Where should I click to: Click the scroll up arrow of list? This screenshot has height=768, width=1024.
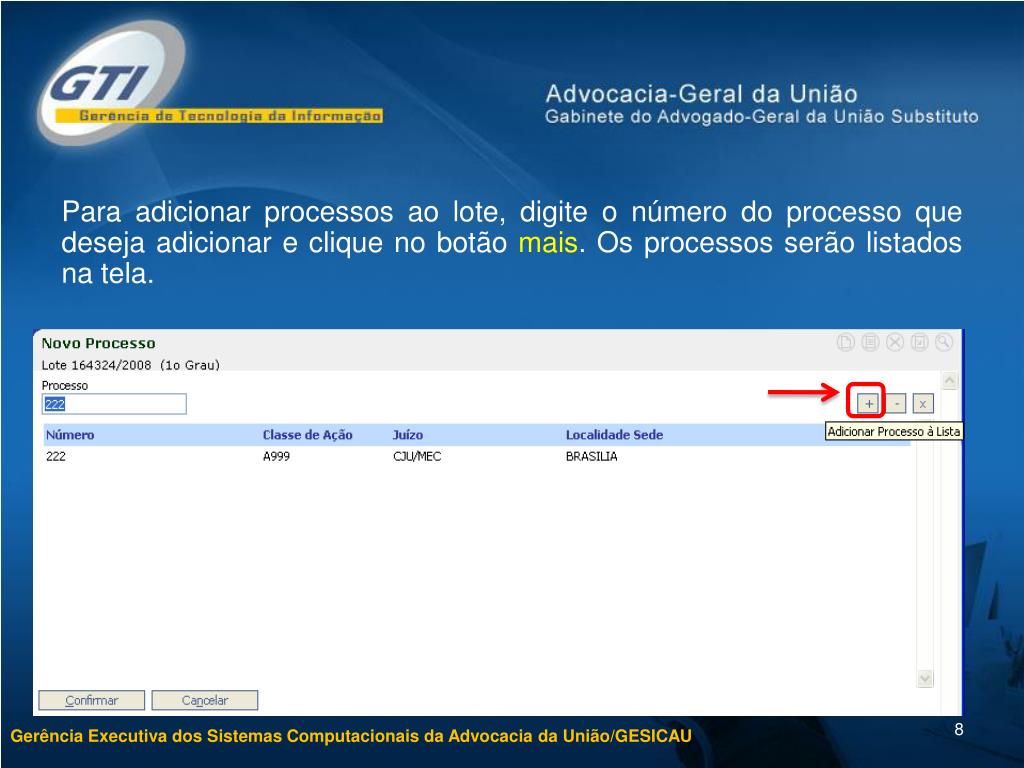pyautogui.click(x=950, y=380)
